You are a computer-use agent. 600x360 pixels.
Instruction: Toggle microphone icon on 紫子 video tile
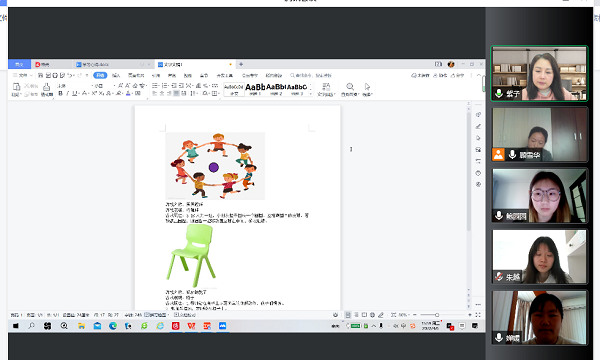[499, 93]
